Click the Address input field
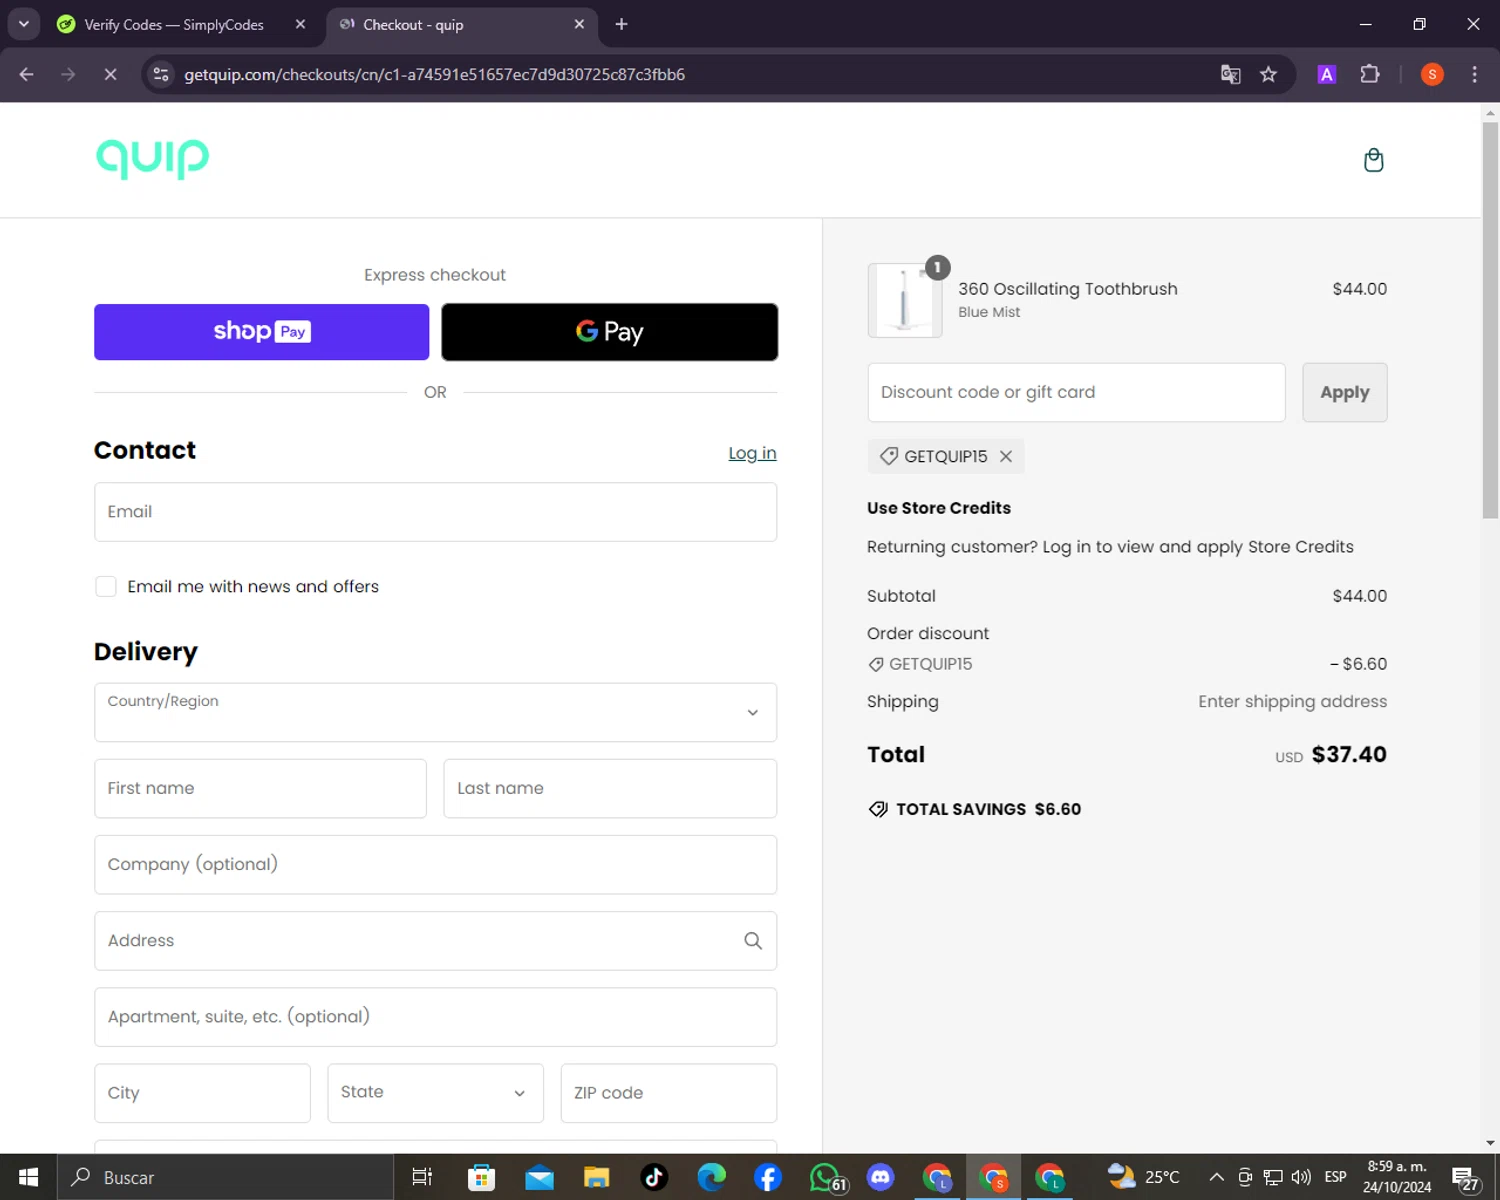 (435, 941)
